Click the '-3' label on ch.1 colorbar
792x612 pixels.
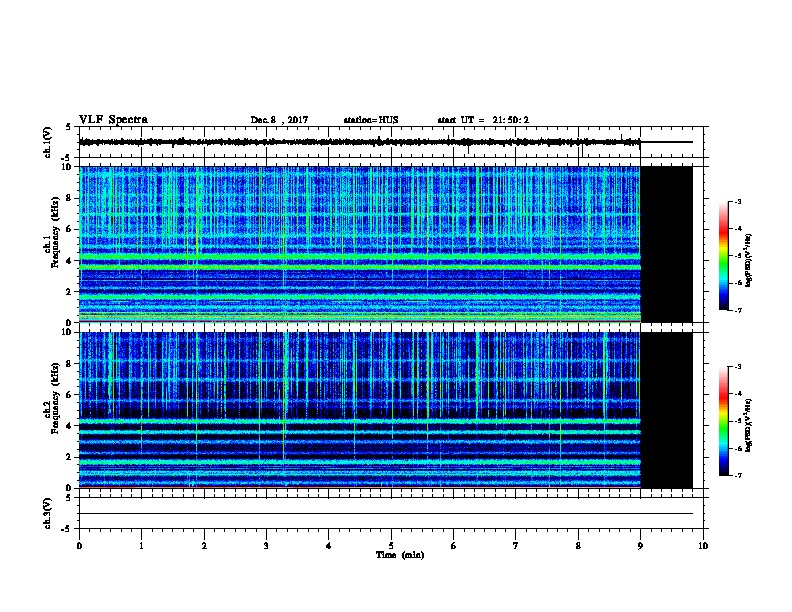point(737,201)
